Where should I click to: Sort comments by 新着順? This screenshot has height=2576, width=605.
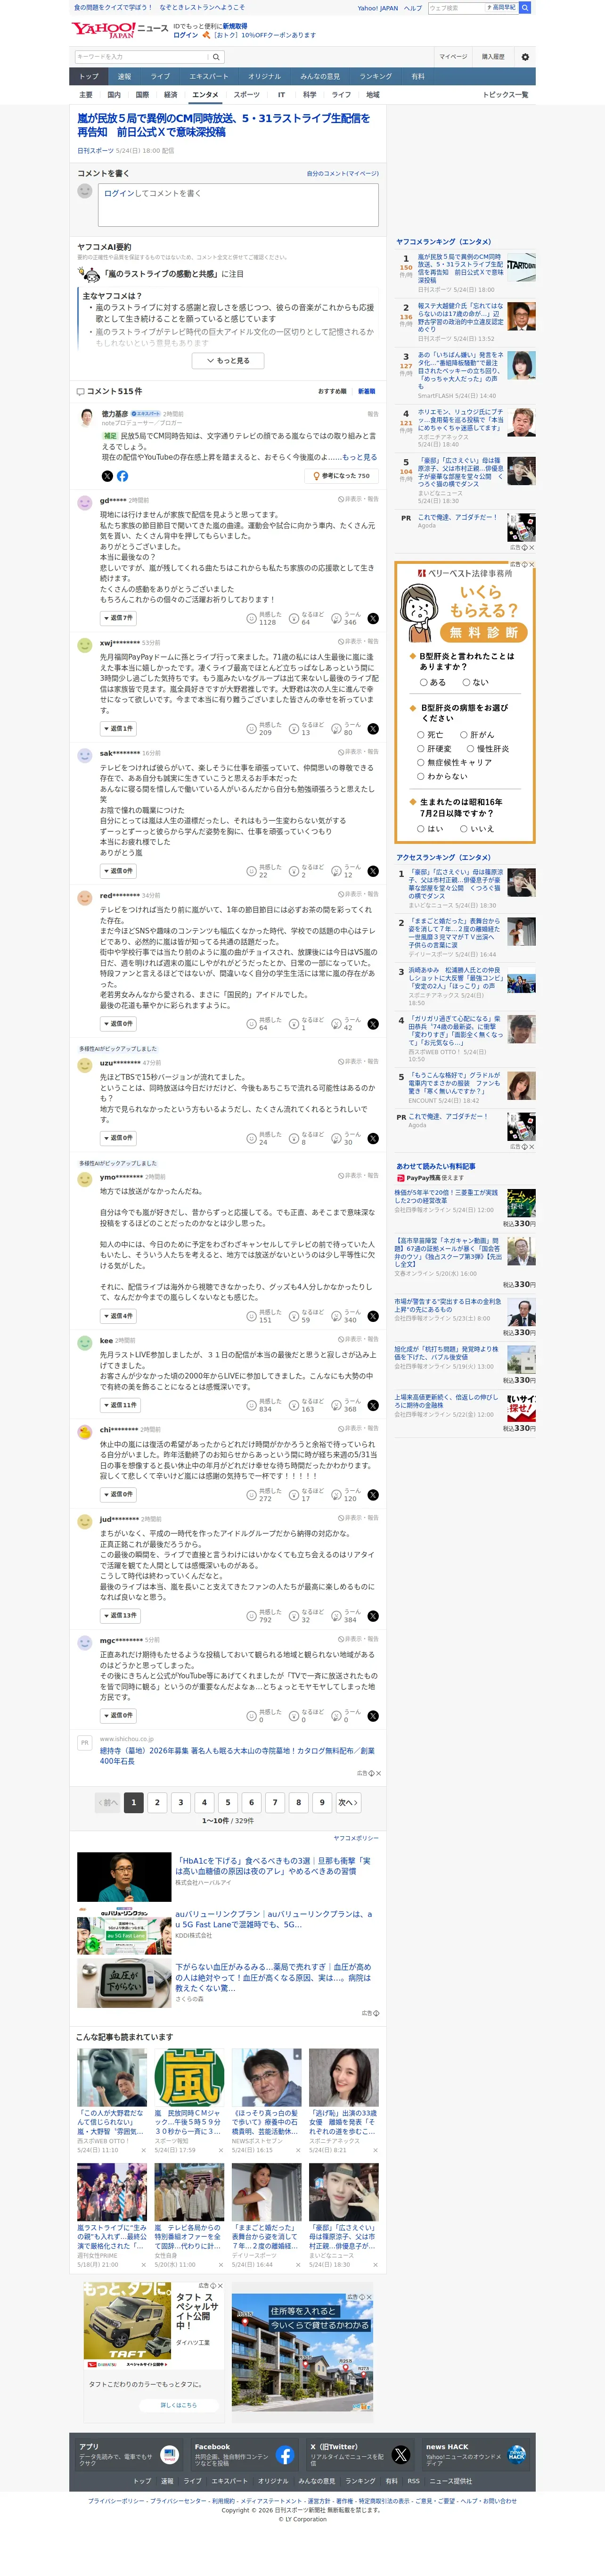367,391
